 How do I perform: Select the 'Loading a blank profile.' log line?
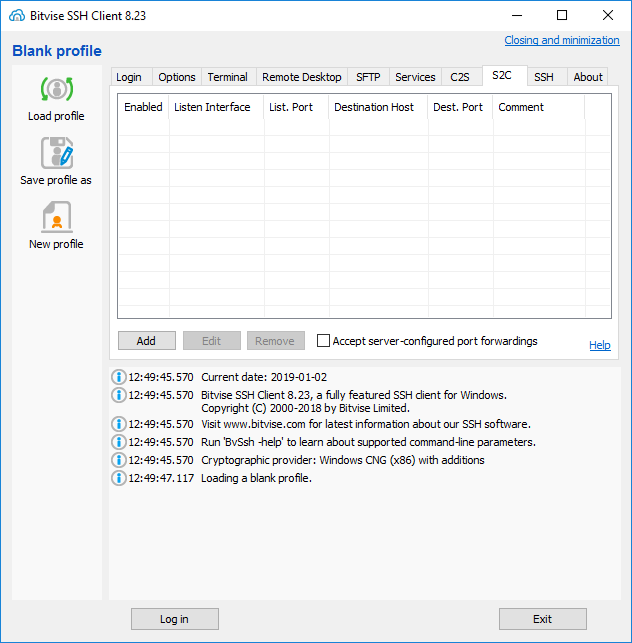click(x=256, y=478)
